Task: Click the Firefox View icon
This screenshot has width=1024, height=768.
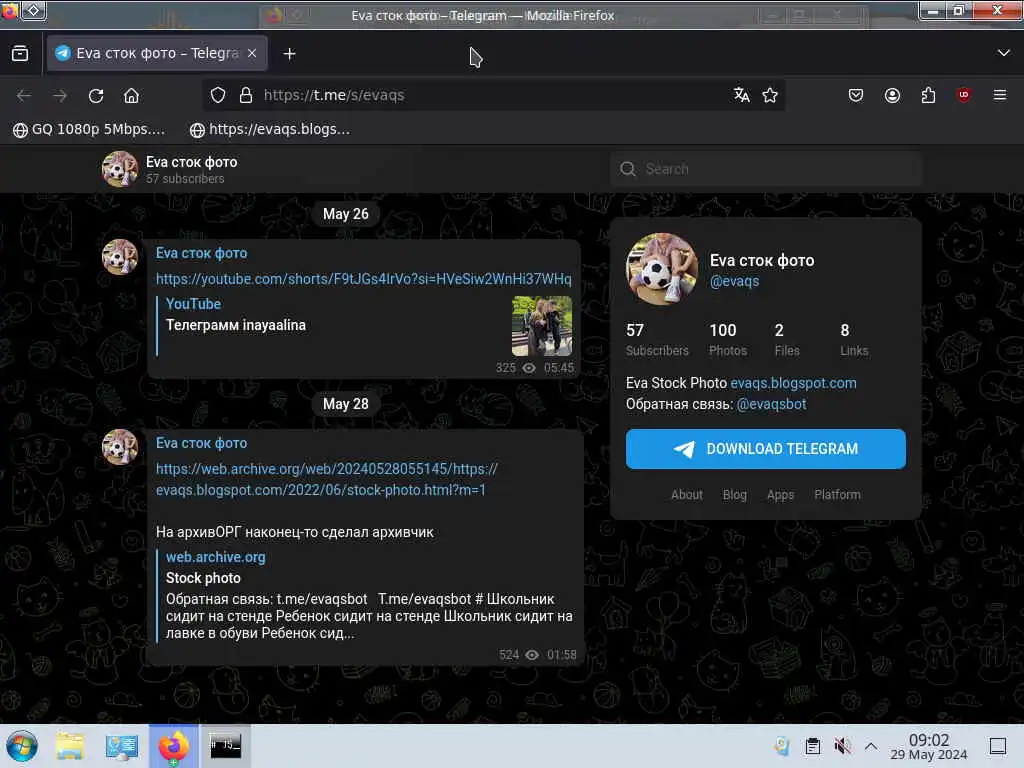Action: [x=20, y=54]
